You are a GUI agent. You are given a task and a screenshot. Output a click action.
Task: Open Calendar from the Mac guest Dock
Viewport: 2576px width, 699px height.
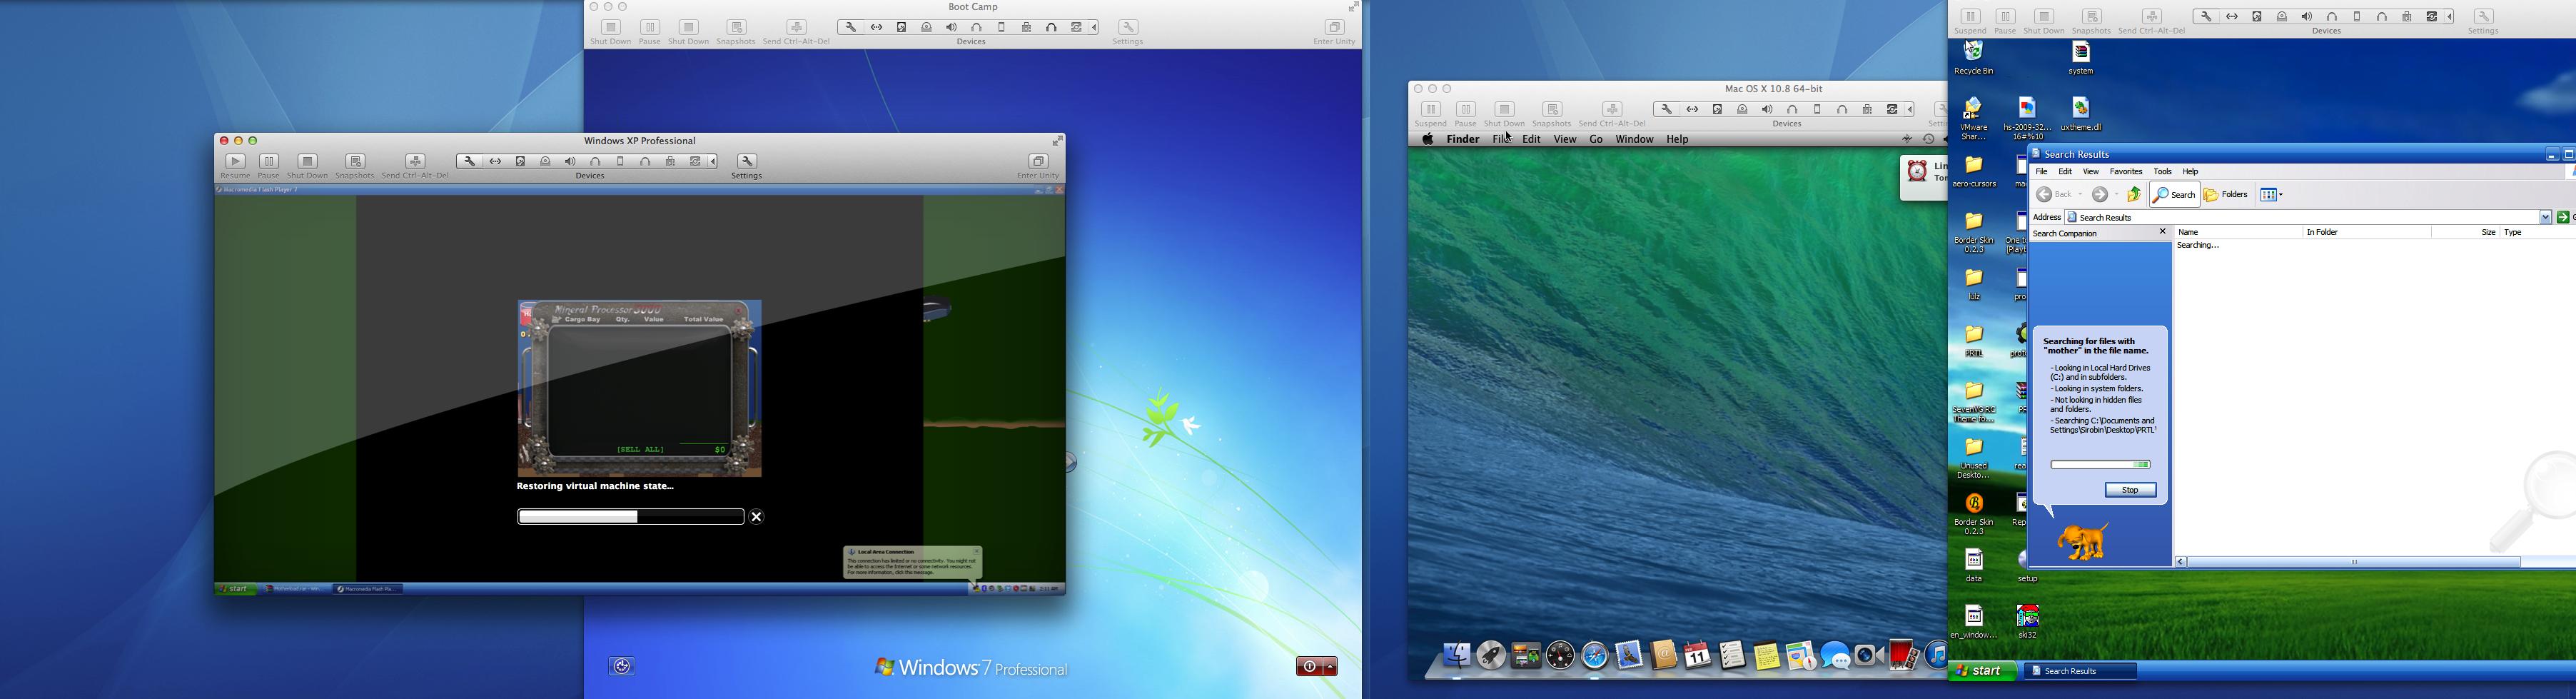tap(1698, 656)
